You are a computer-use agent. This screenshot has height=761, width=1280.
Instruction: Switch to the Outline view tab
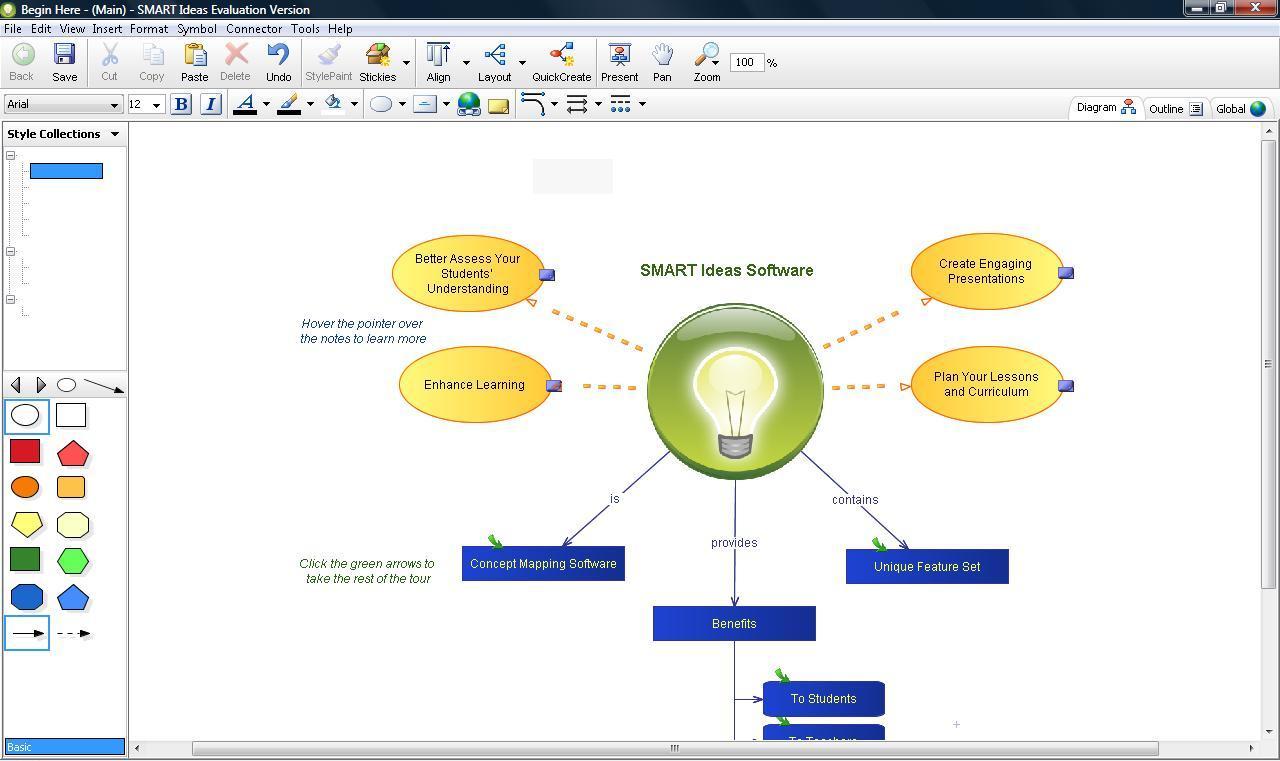(1175, 109)
